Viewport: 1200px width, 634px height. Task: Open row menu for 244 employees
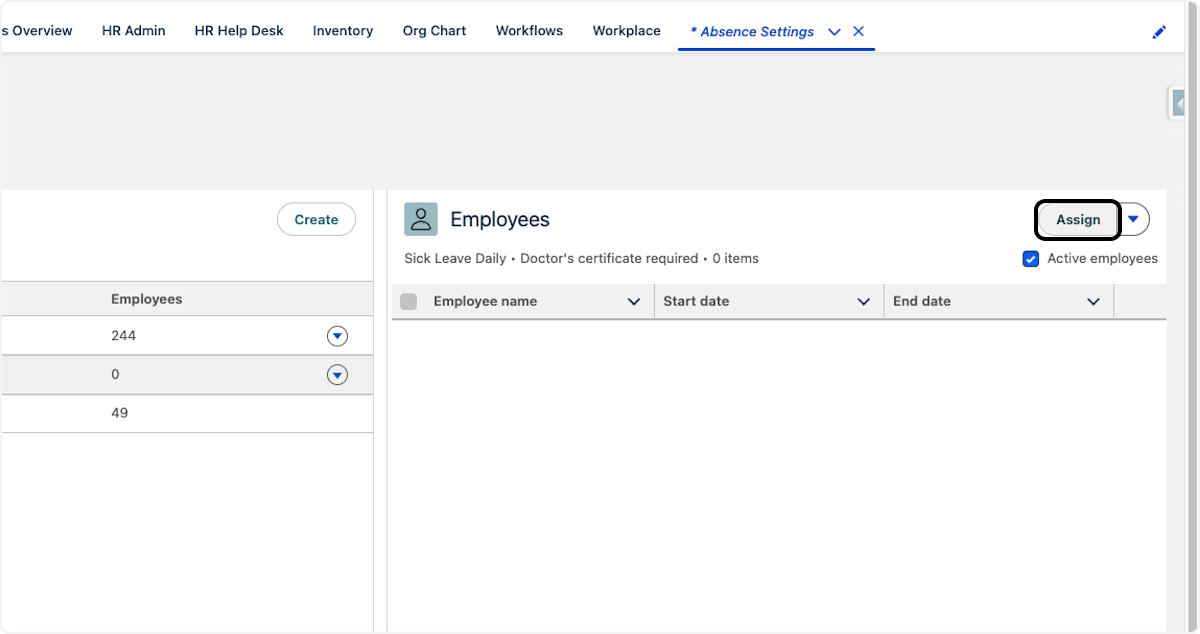(337, 336)
